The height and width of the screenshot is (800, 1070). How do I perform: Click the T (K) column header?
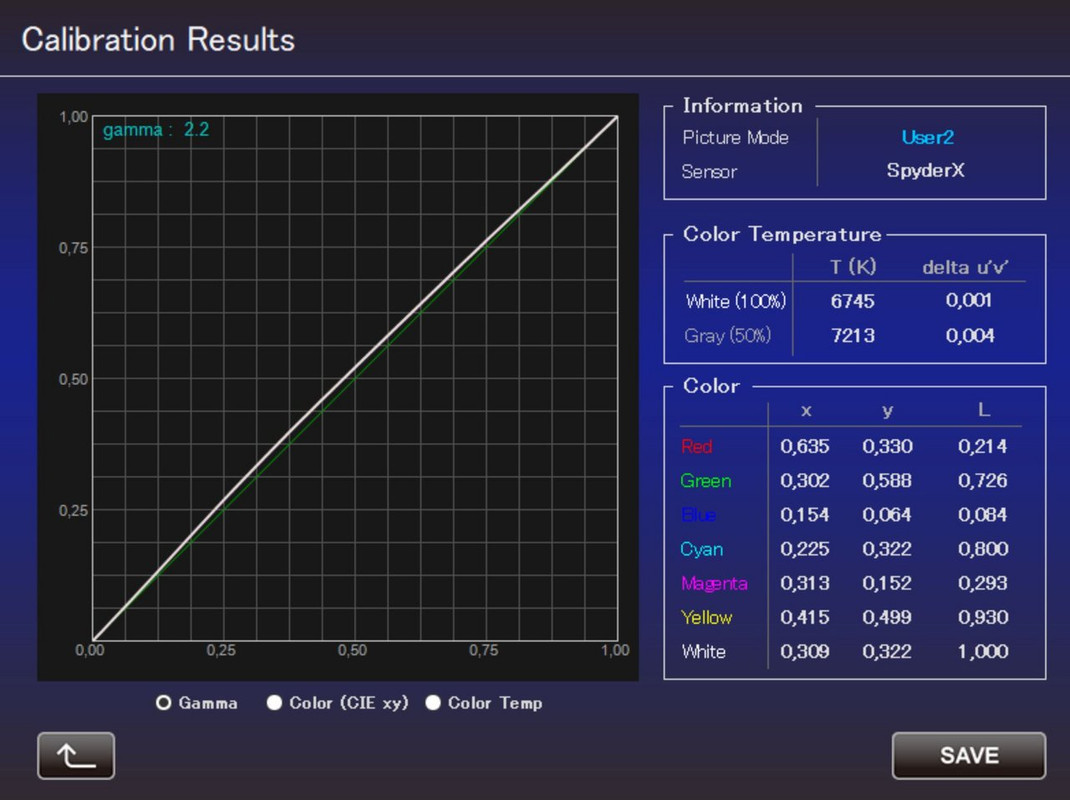tap(853, 267)
